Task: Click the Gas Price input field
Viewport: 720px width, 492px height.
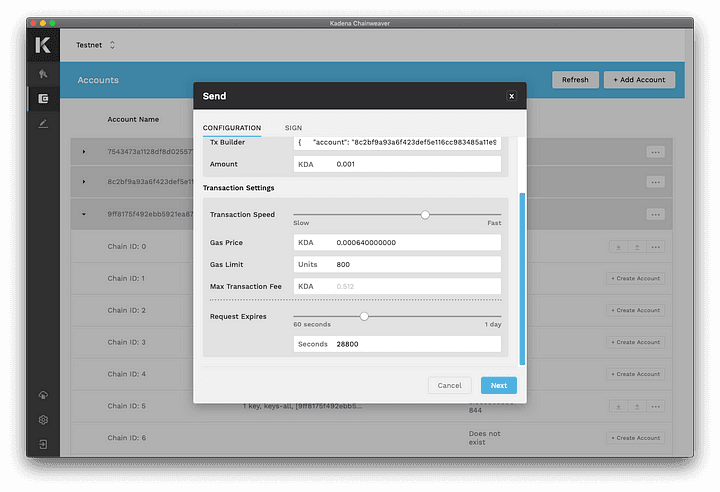Action: [397, 243]
